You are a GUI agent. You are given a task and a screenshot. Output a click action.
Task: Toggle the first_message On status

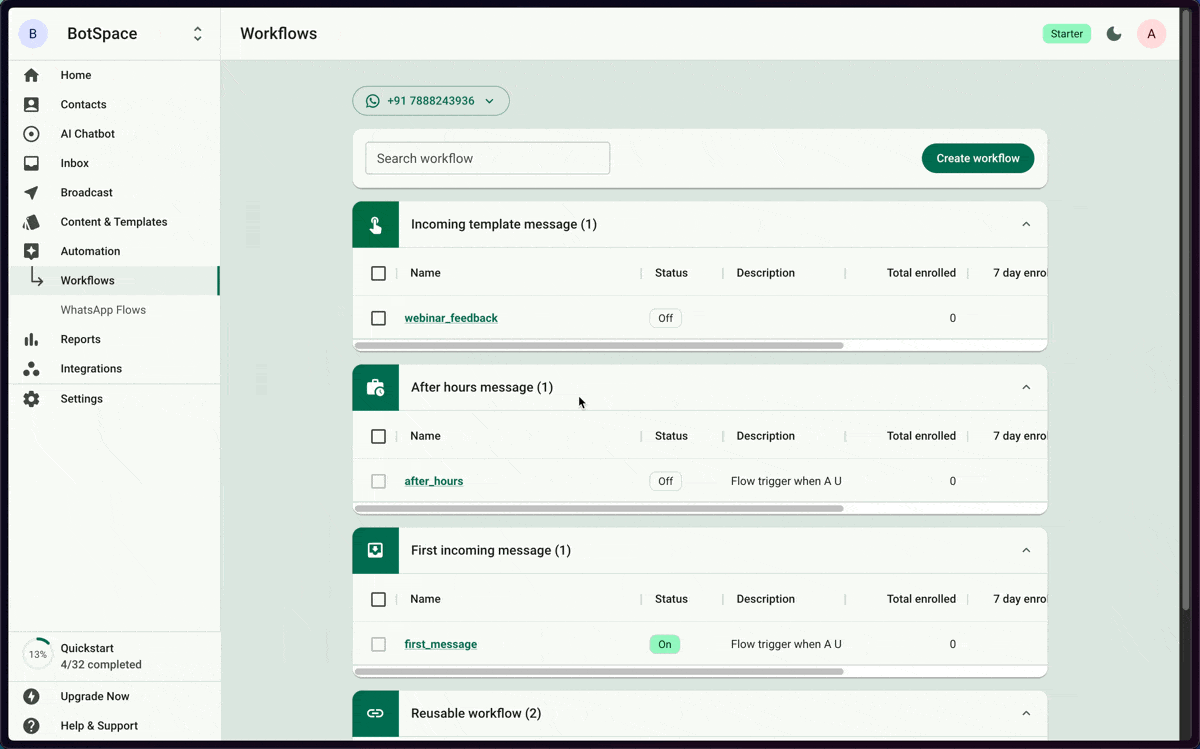665,644
